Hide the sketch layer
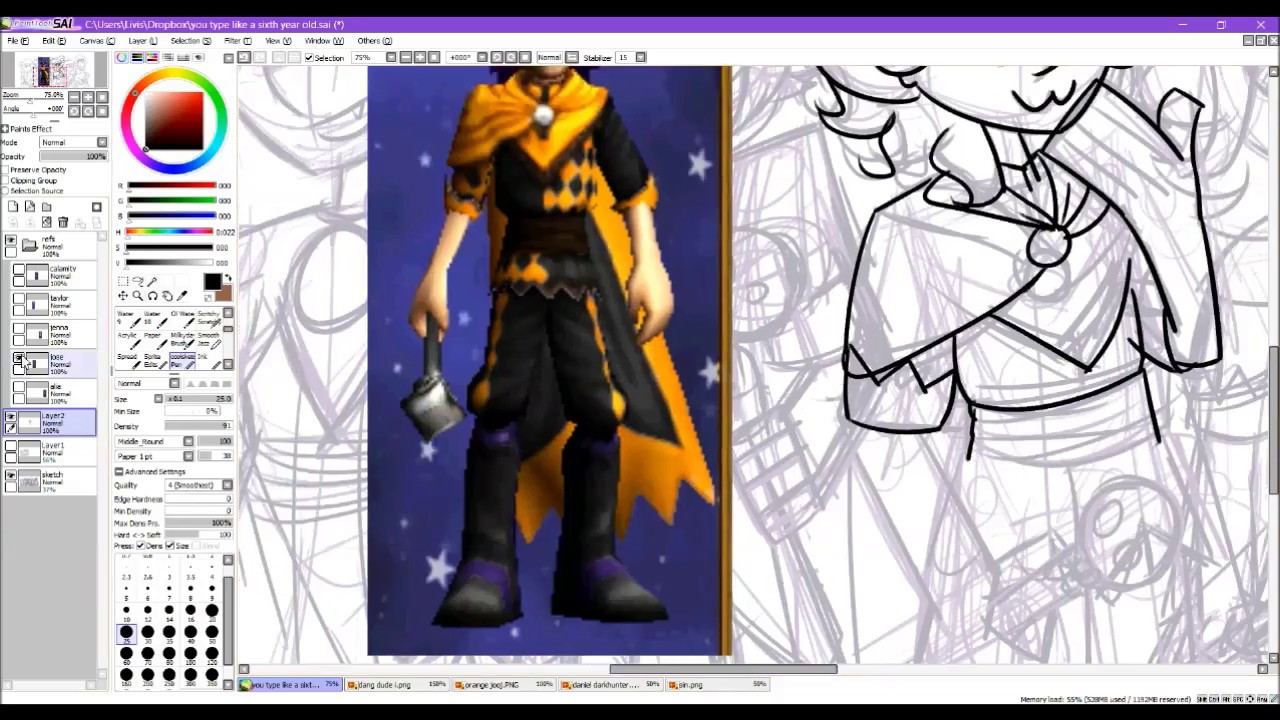Image resolution: width=1280 pixels, height=720 pixels. [11, 475]
